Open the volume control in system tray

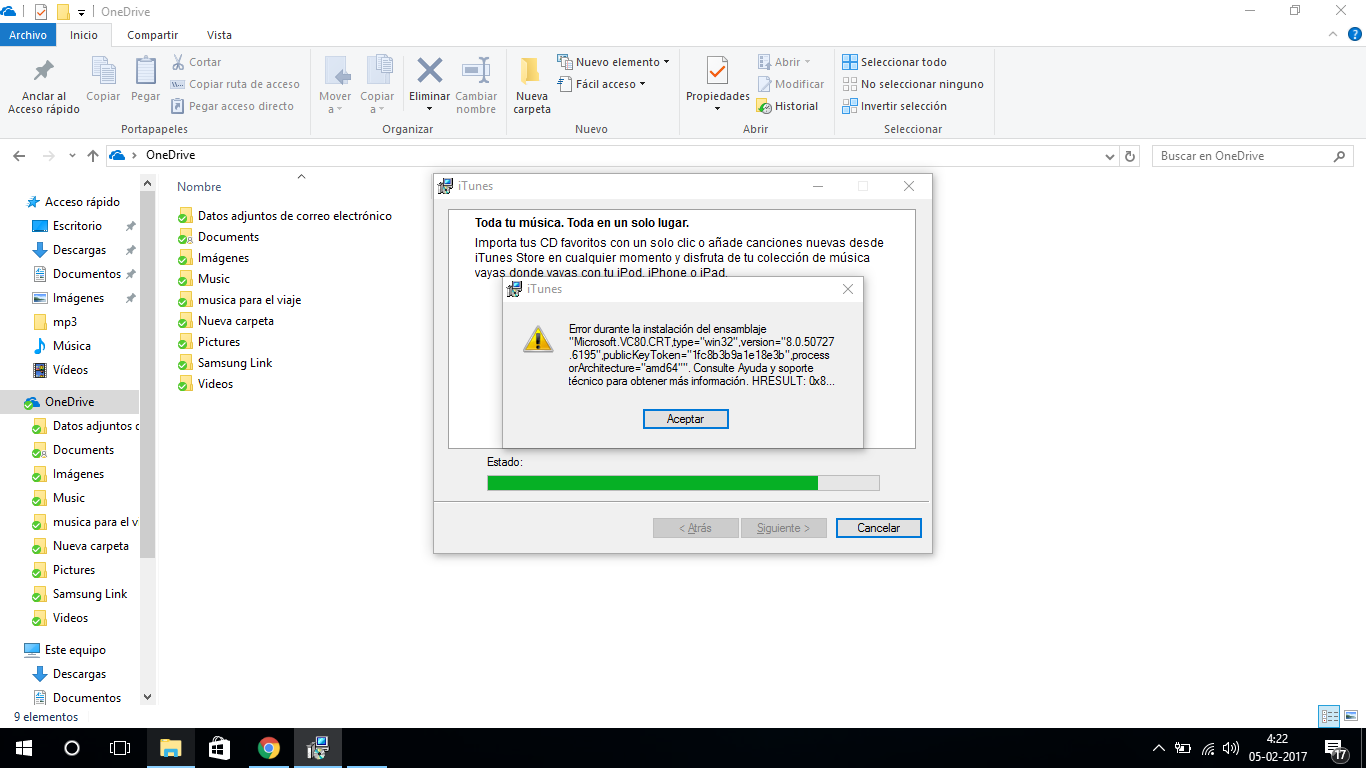point(1231,748)
